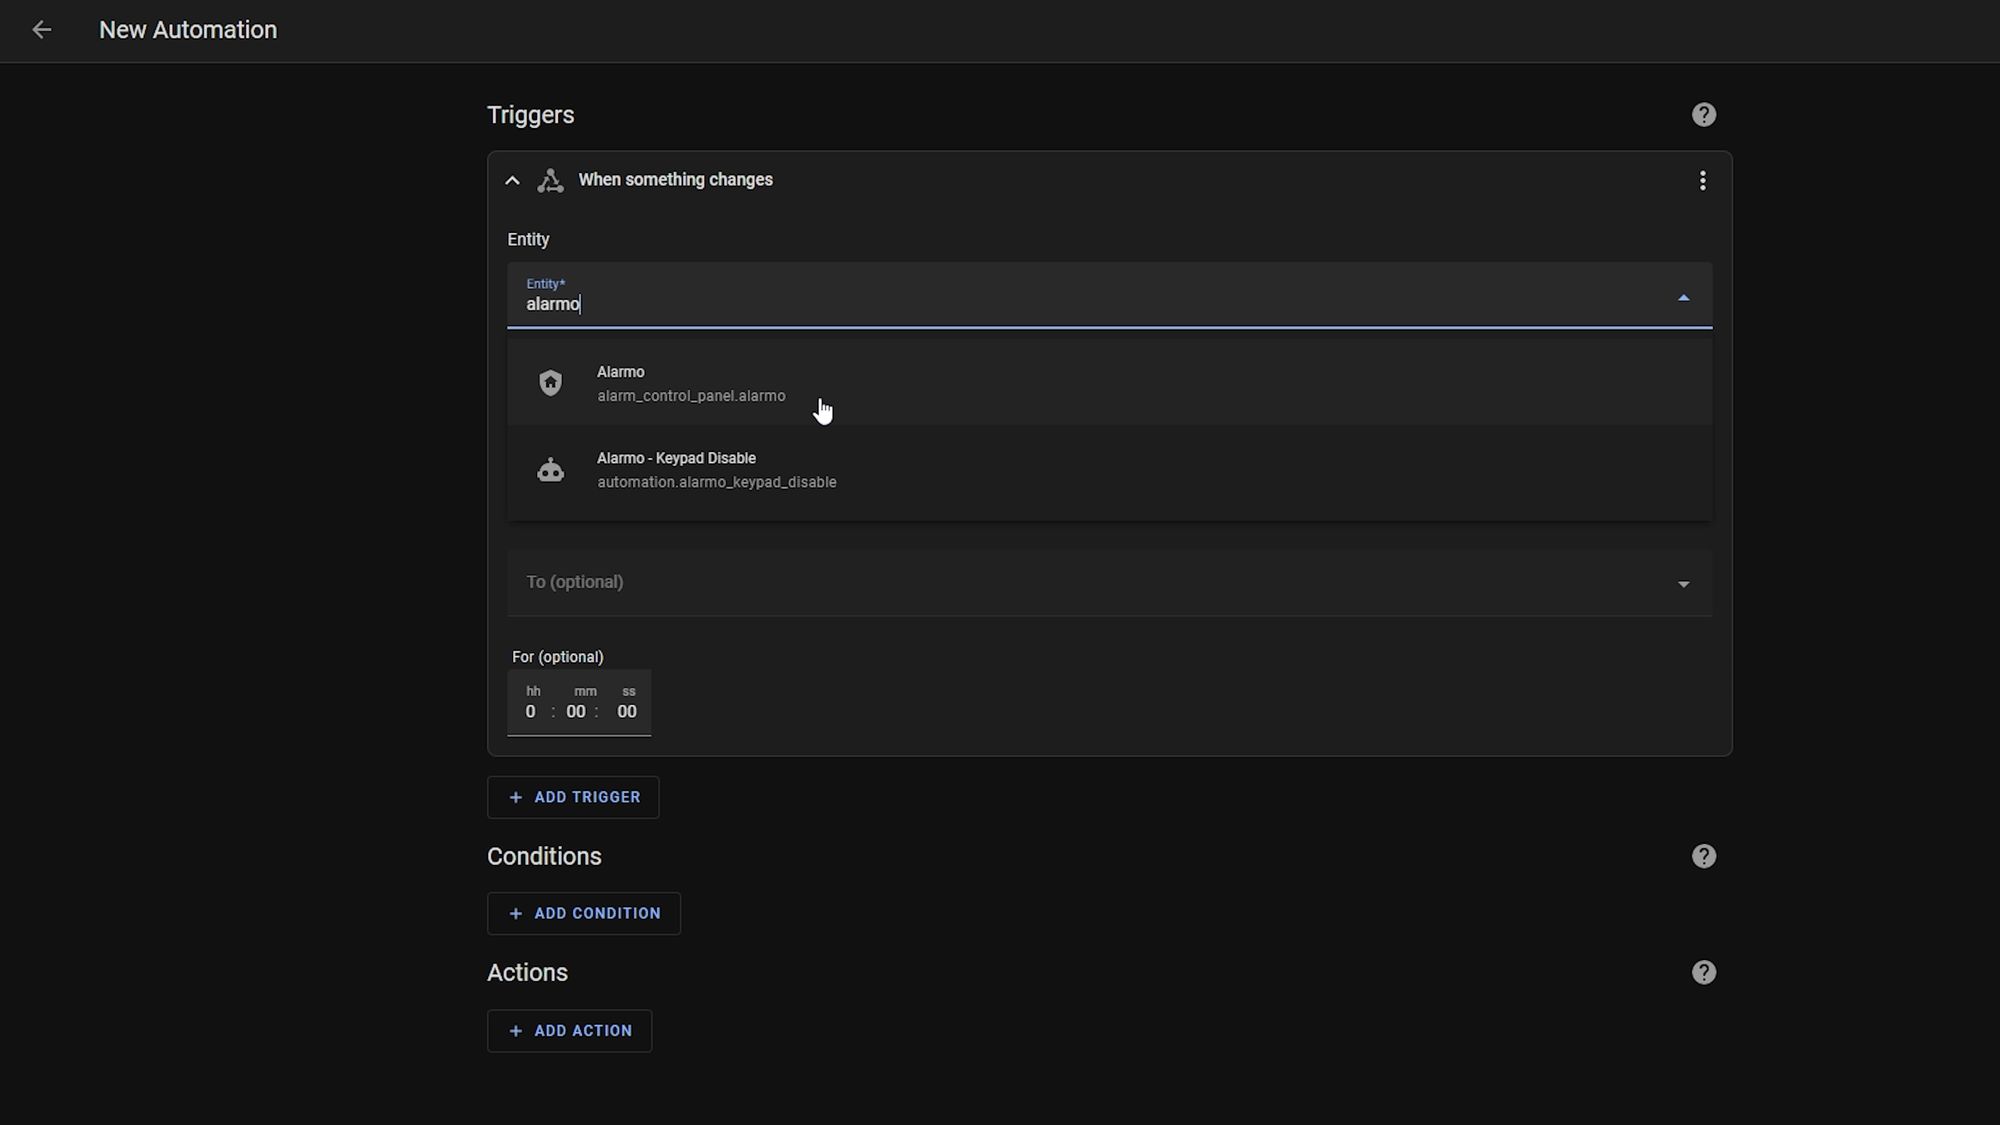Click the Alarmo shield icon
The width and height of the screenshot is (2000, 1125).
(x=550, y=383)
